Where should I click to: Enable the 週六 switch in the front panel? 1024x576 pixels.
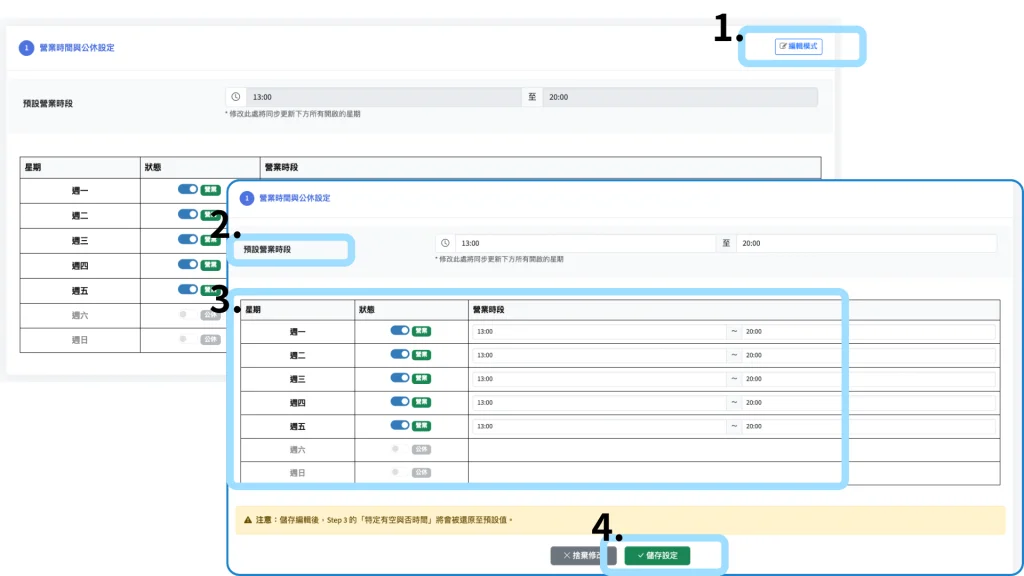(396, 450)
